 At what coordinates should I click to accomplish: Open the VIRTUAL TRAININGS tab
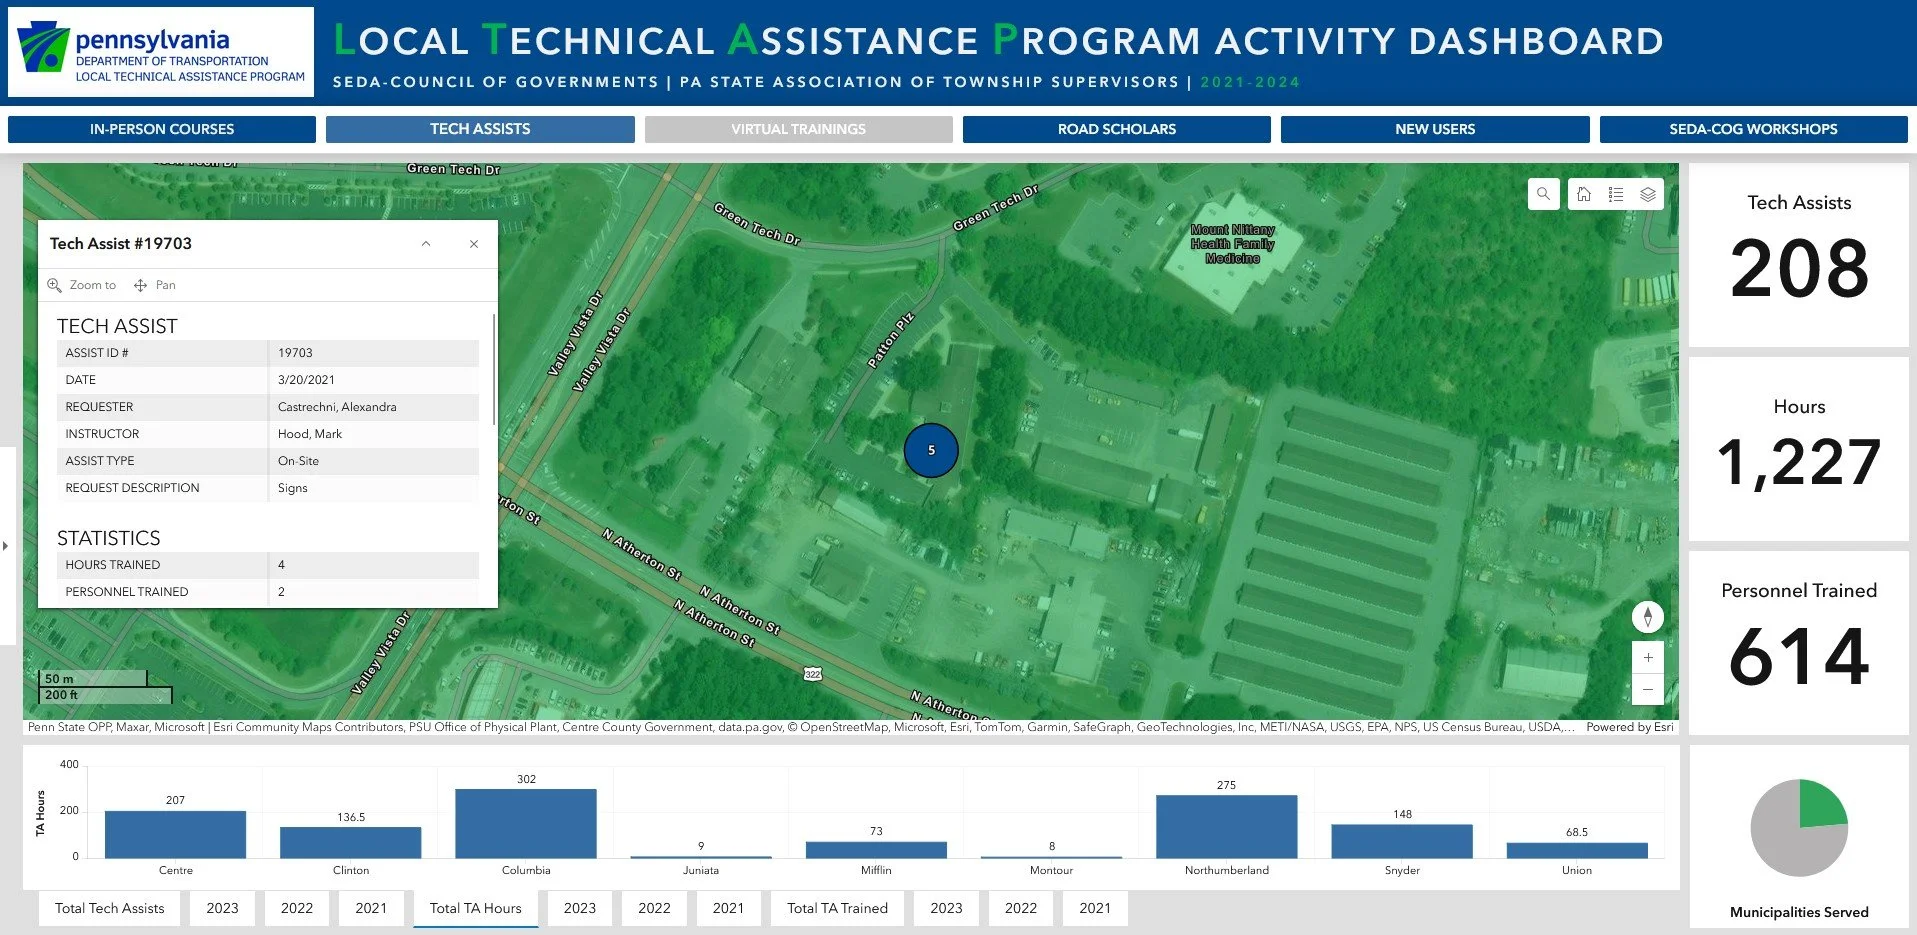(798, 129)
